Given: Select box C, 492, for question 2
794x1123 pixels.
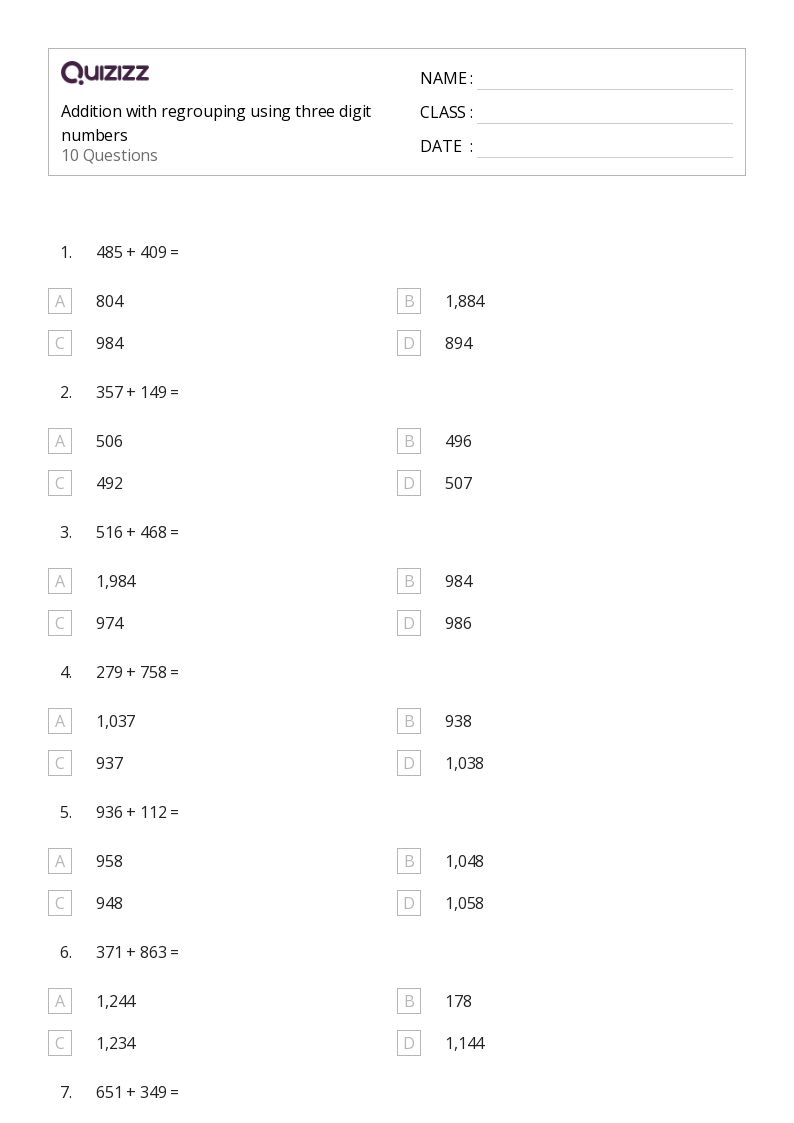Looking at the screenshot, I should pyautogui.click(x=60, y=483).
